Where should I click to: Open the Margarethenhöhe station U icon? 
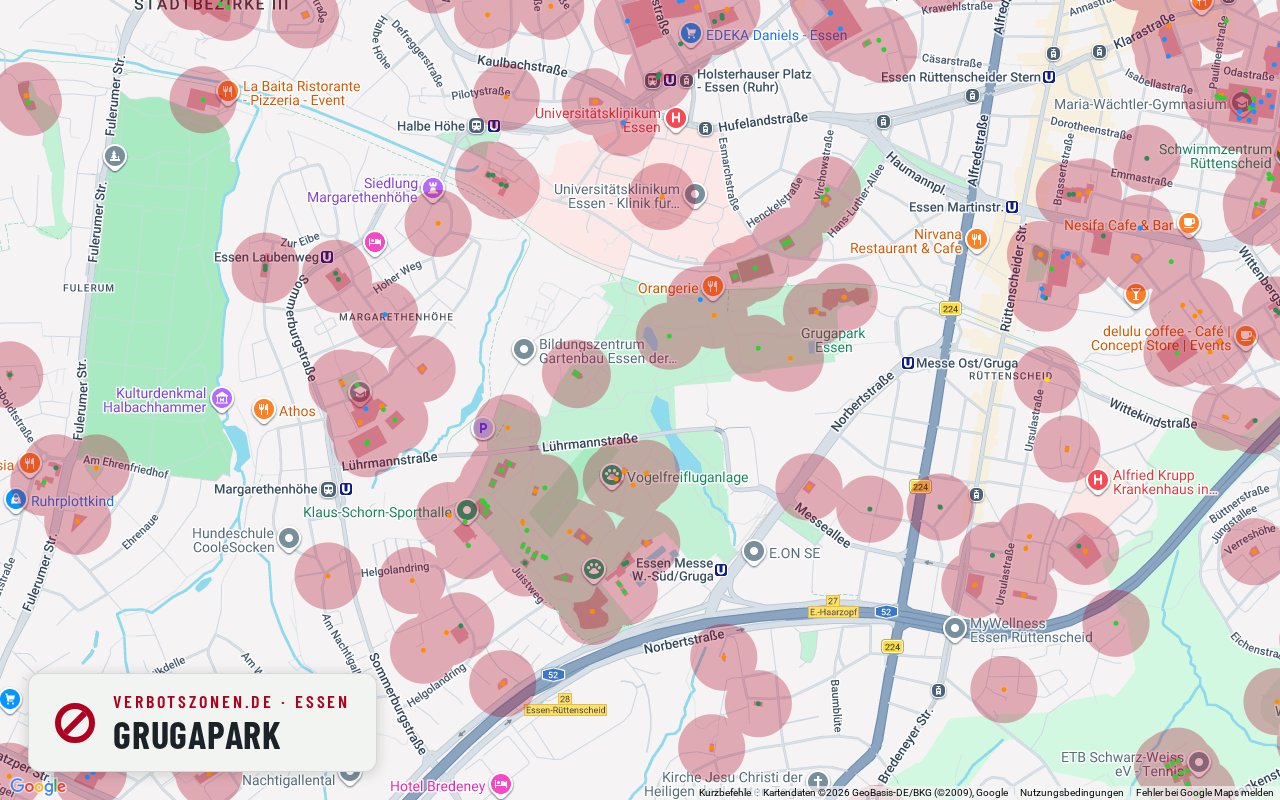[346, 489]
